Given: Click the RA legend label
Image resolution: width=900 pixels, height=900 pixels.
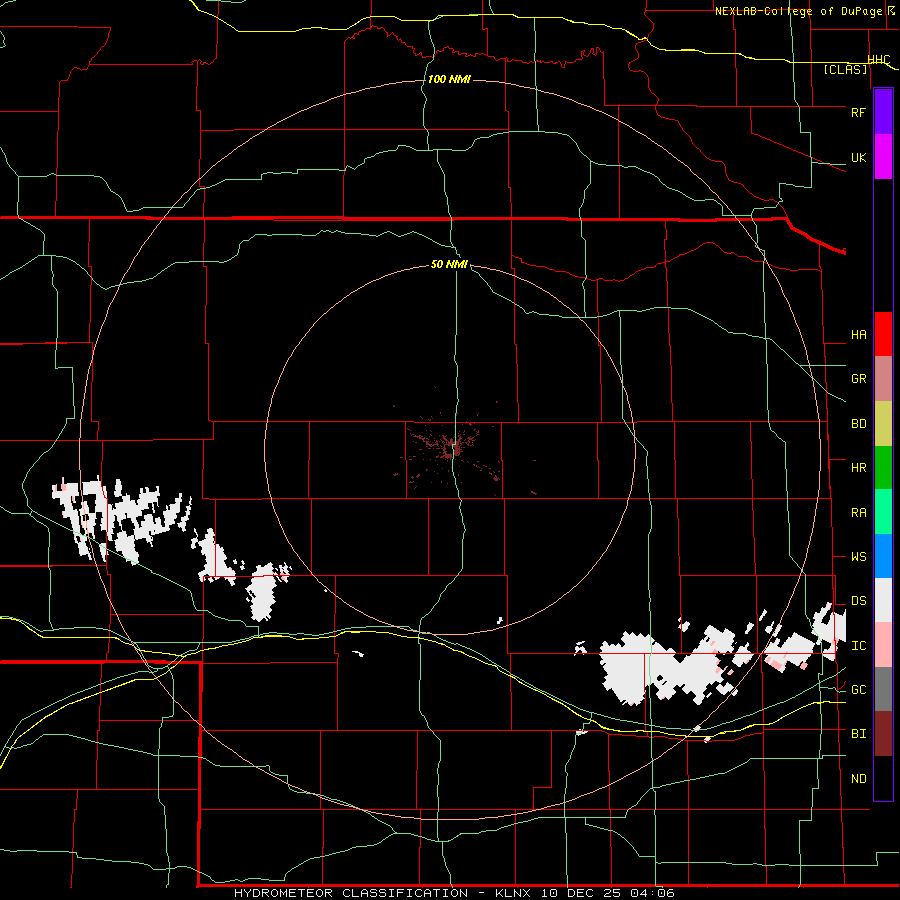Looking at the screenshot, I should [x=859, y=513].
